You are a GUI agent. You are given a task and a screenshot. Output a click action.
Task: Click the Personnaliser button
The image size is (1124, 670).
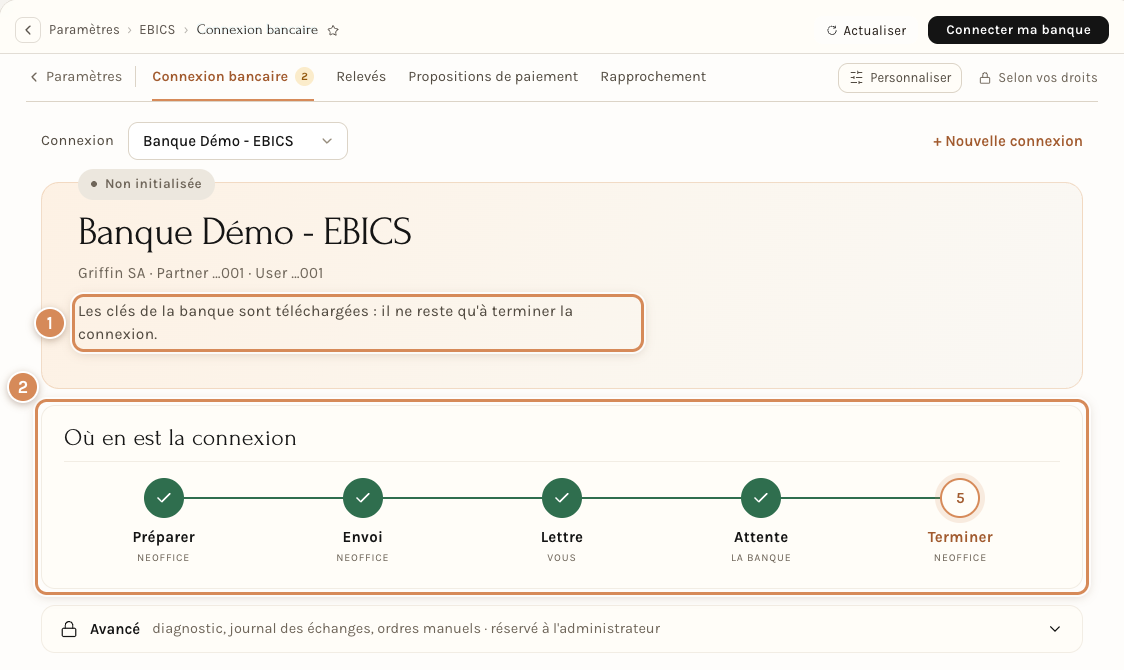click(900, 77)
